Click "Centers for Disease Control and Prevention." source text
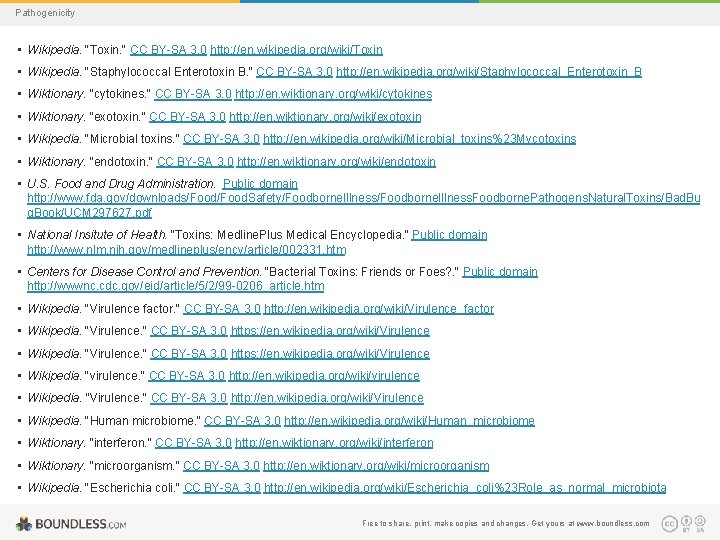 (x=144, y=271)
